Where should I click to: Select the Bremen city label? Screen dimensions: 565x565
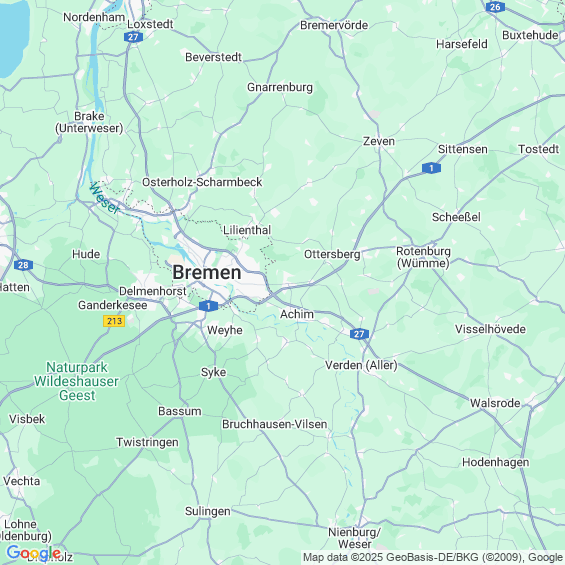coord(207,273)
